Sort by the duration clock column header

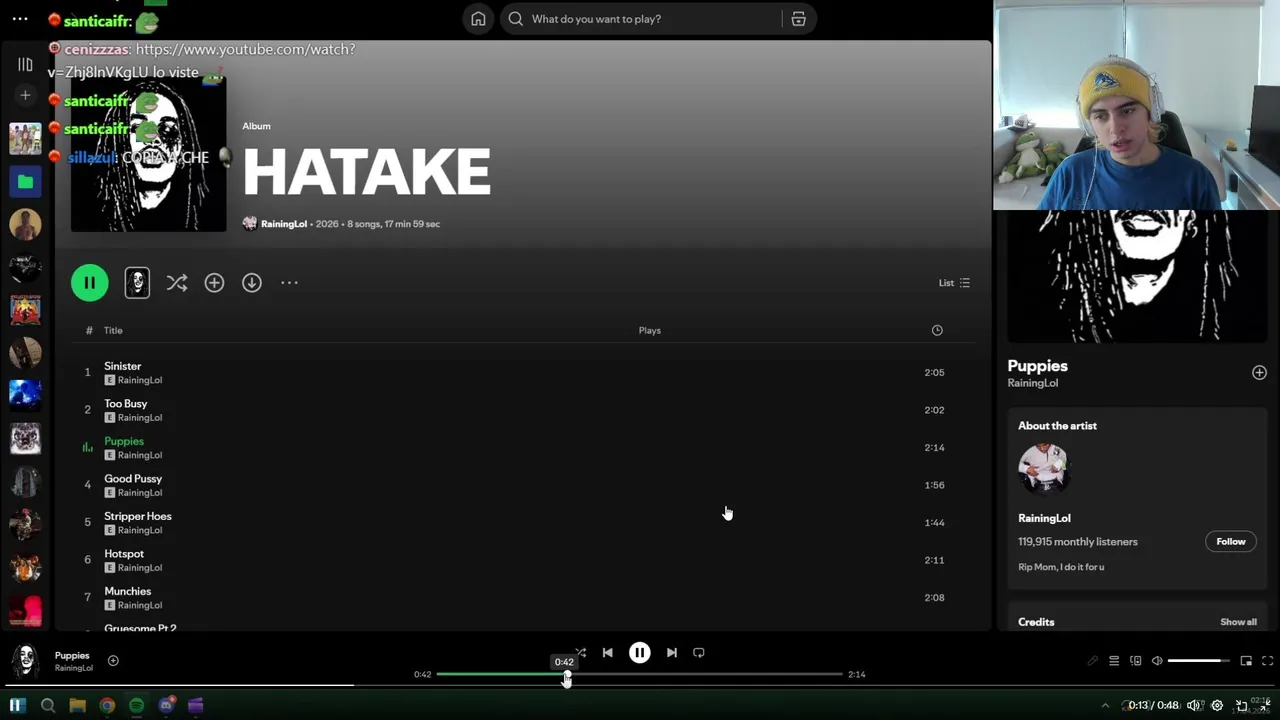[x=937, y=330]
